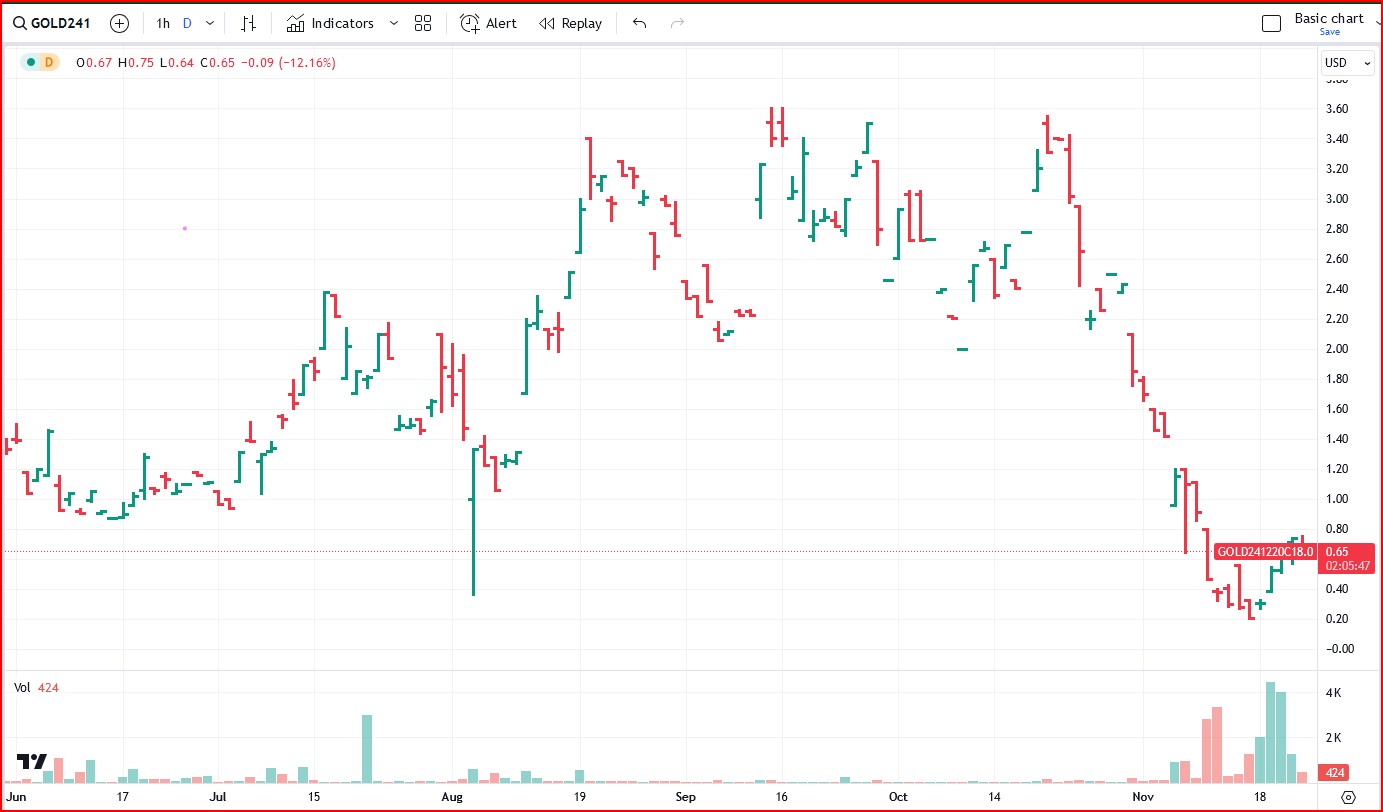This screenshot has height=812, width=1383.
Task: Start Bar Replay mode
Action: tap(571, 23)
